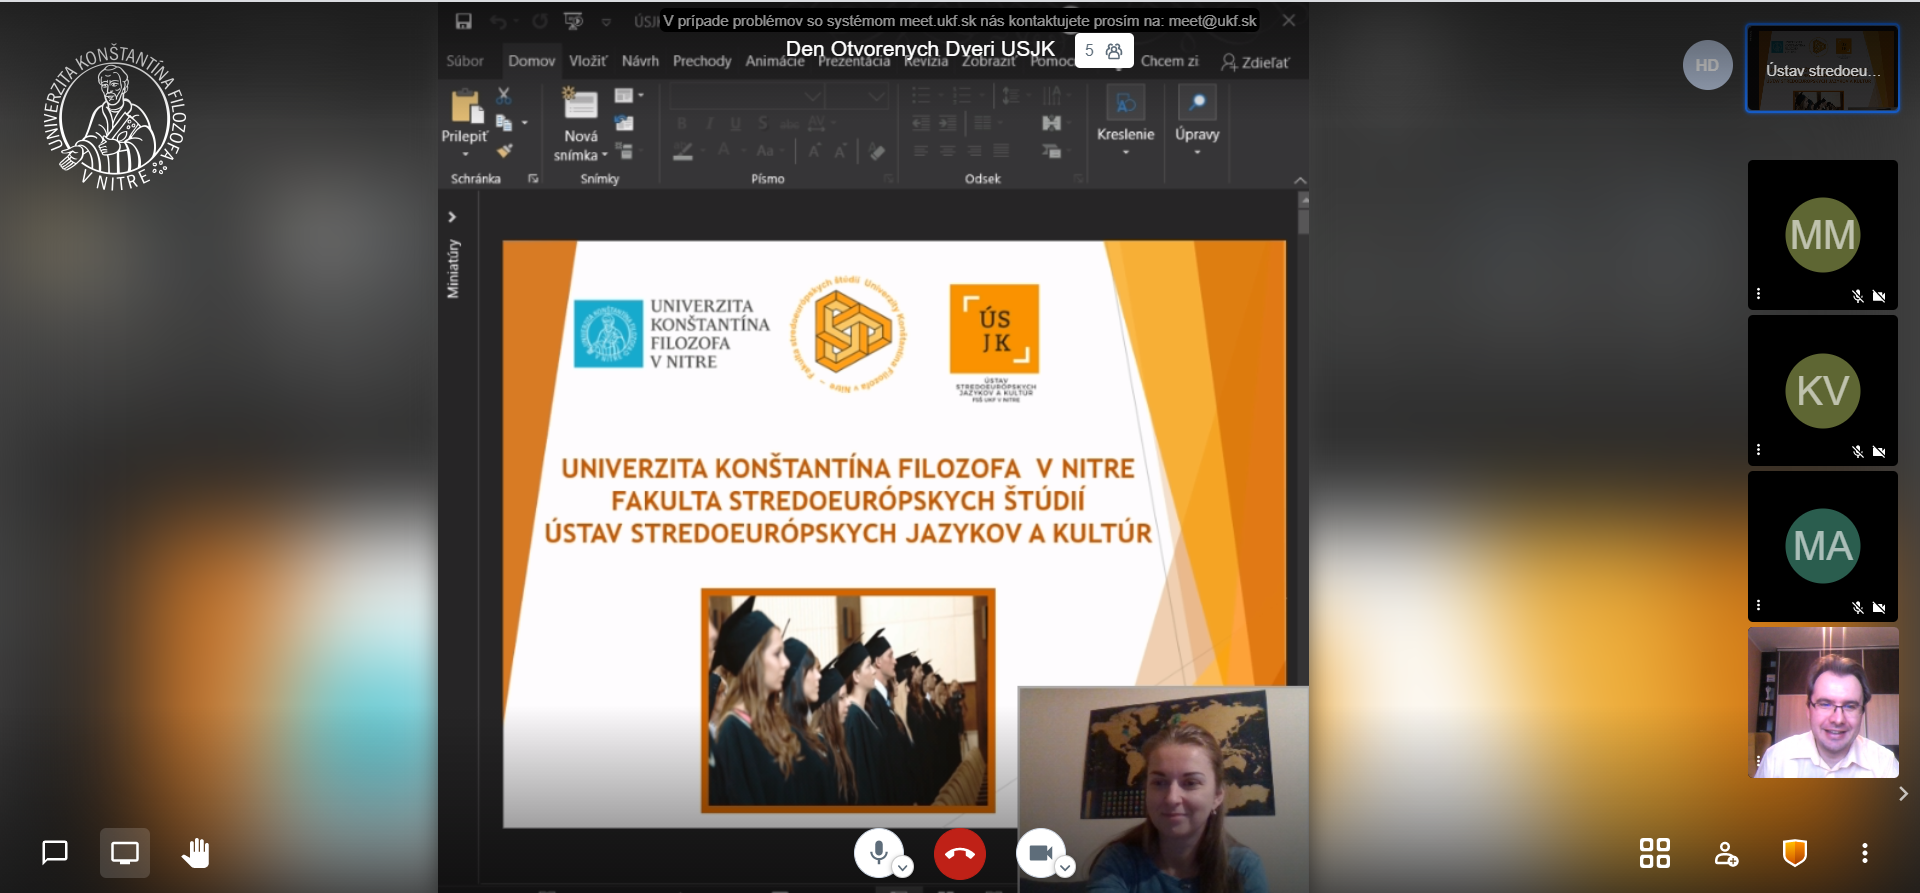Click MM's camera-off indicator

[x=1879, y=296]
